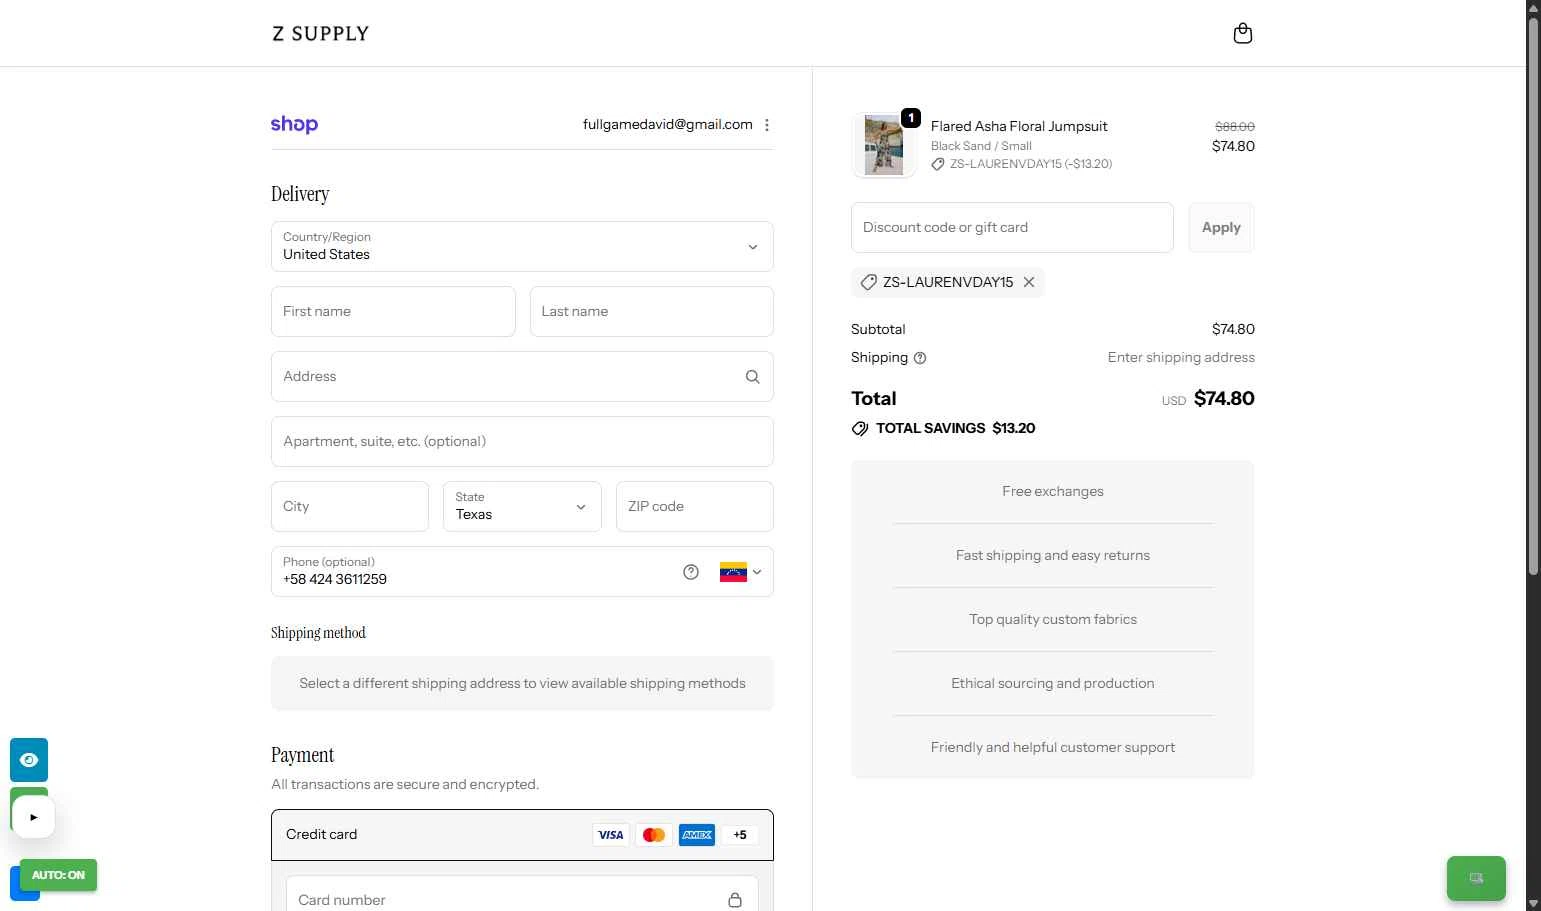Click Friendly and helpful customer support text
Image resolution: width=1541 pixels, height=911 pixels.
[x=1053, y=747]
